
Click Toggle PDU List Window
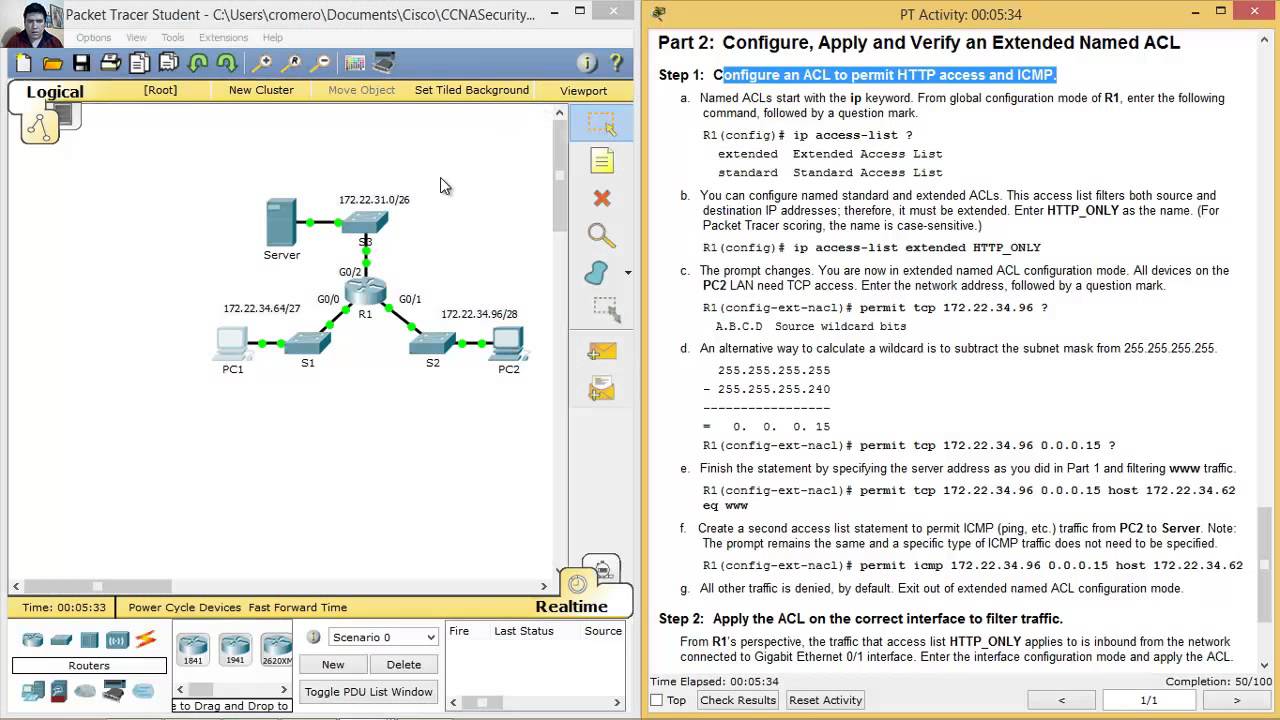(x=369, y=692)
